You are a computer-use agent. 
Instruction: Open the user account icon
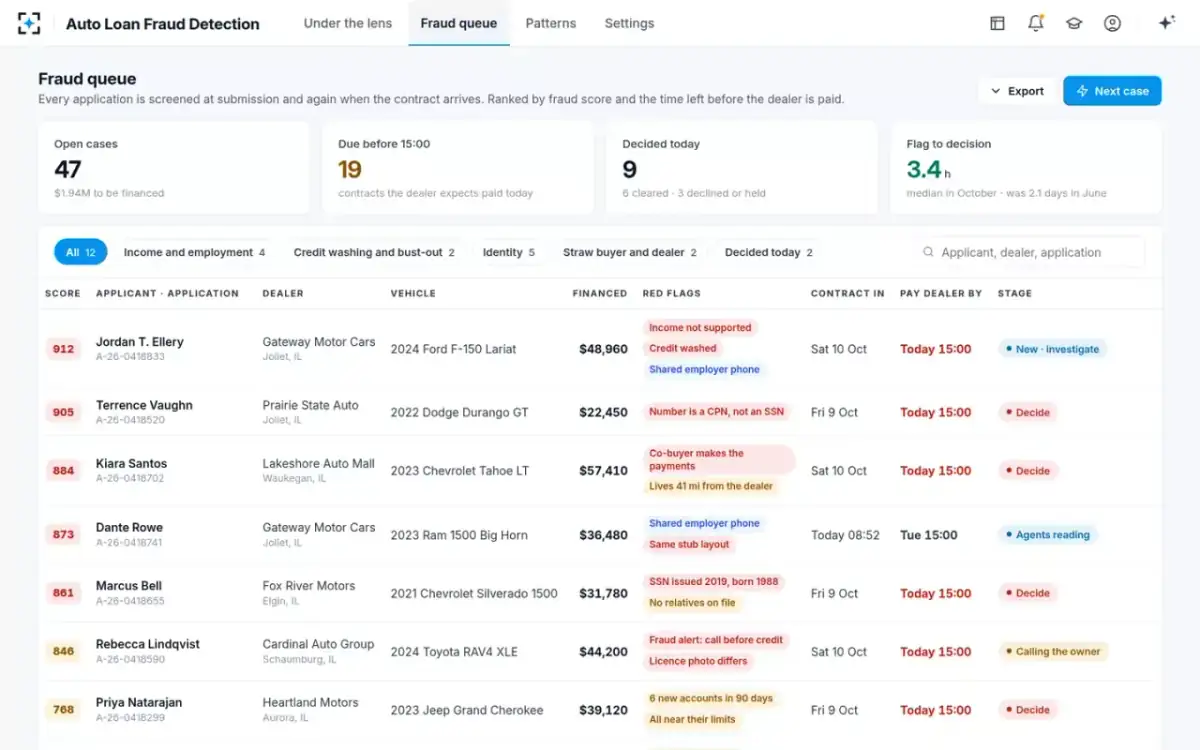pos(1112,23)
